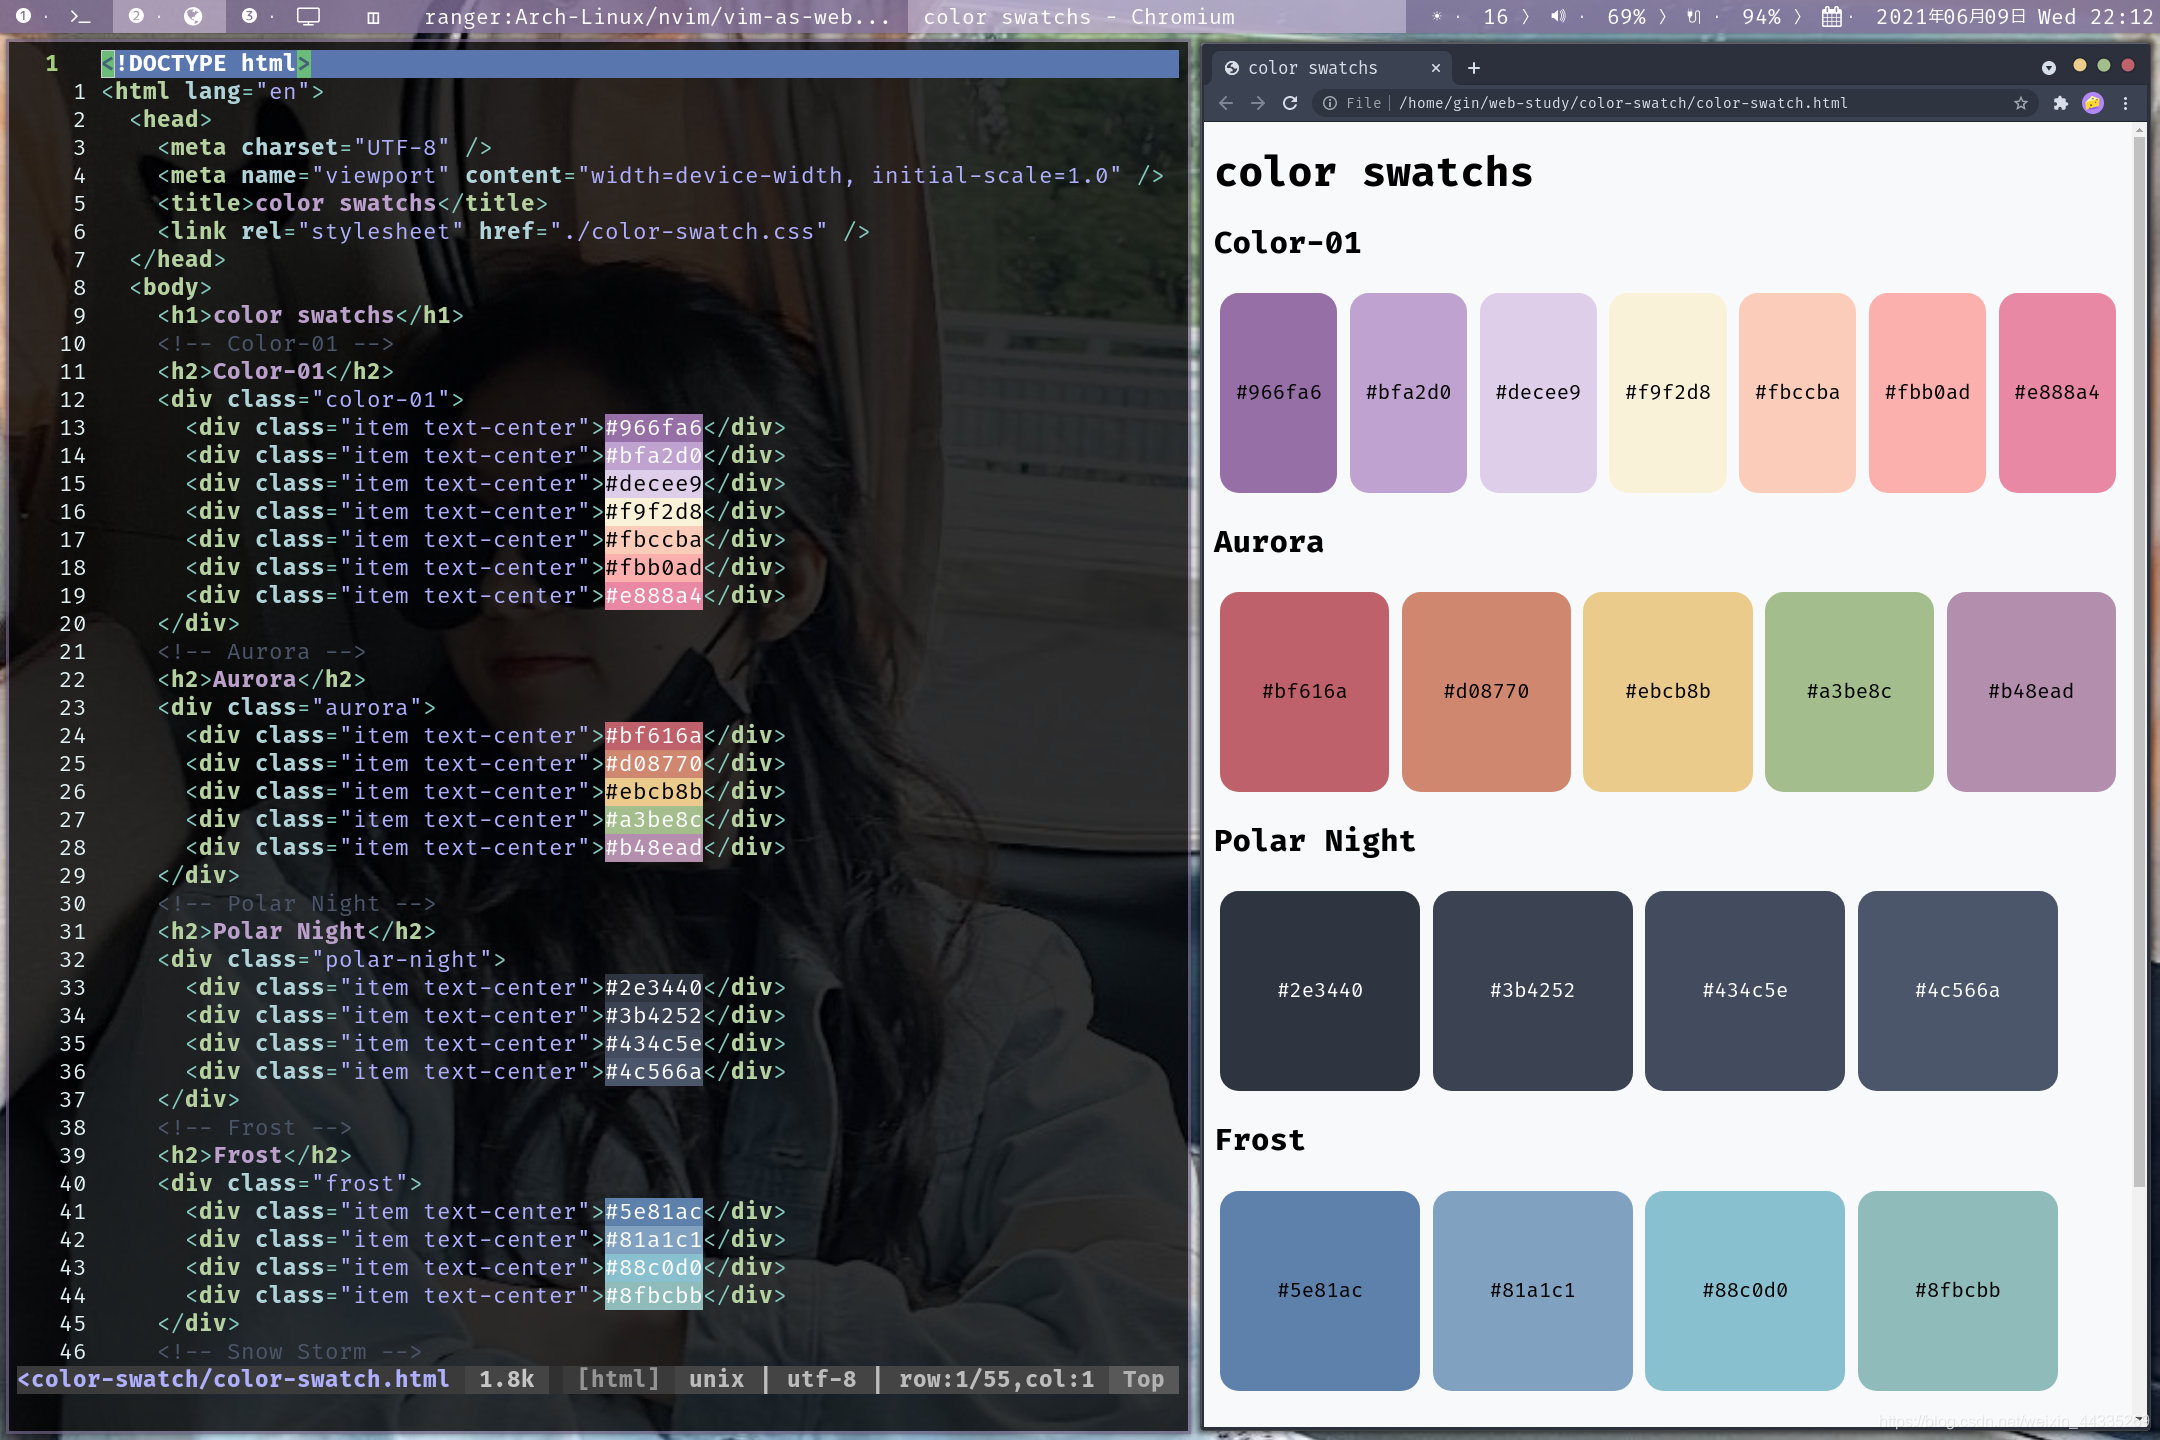Click the volume icon in the top bar
Screen dimensions: 2160x1440
click(x=1558, y=17)
